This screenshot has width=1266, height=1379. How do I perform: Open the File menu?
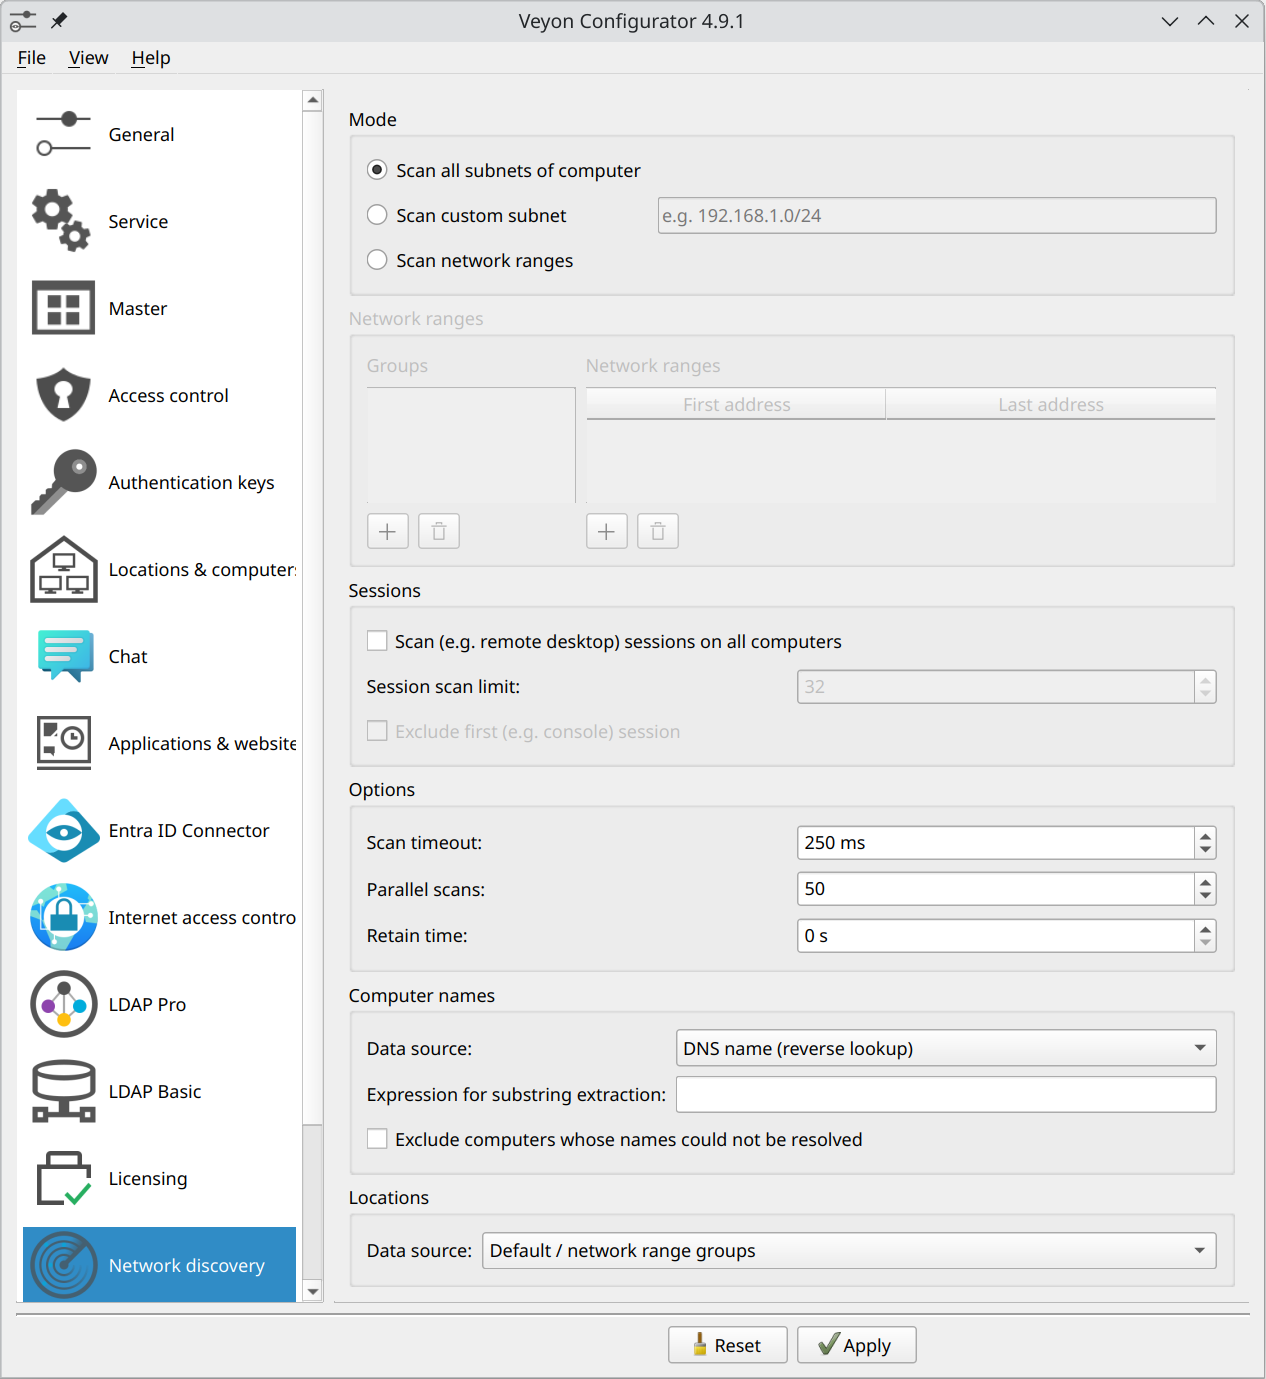[32, 58]
